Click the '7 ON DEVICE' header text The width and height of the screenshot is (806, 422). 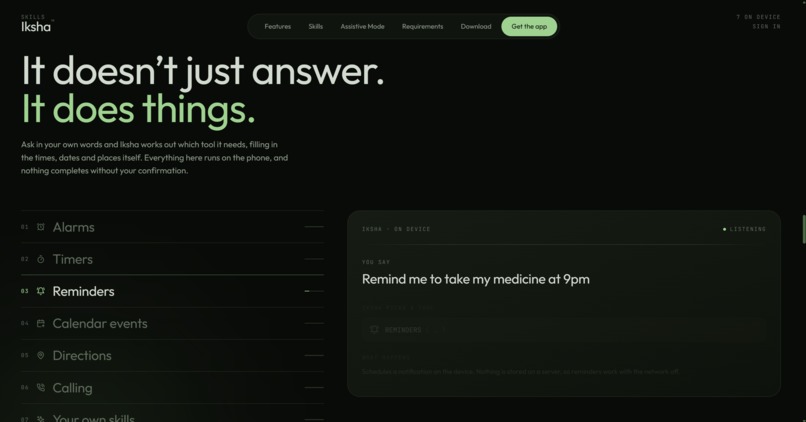758,17
